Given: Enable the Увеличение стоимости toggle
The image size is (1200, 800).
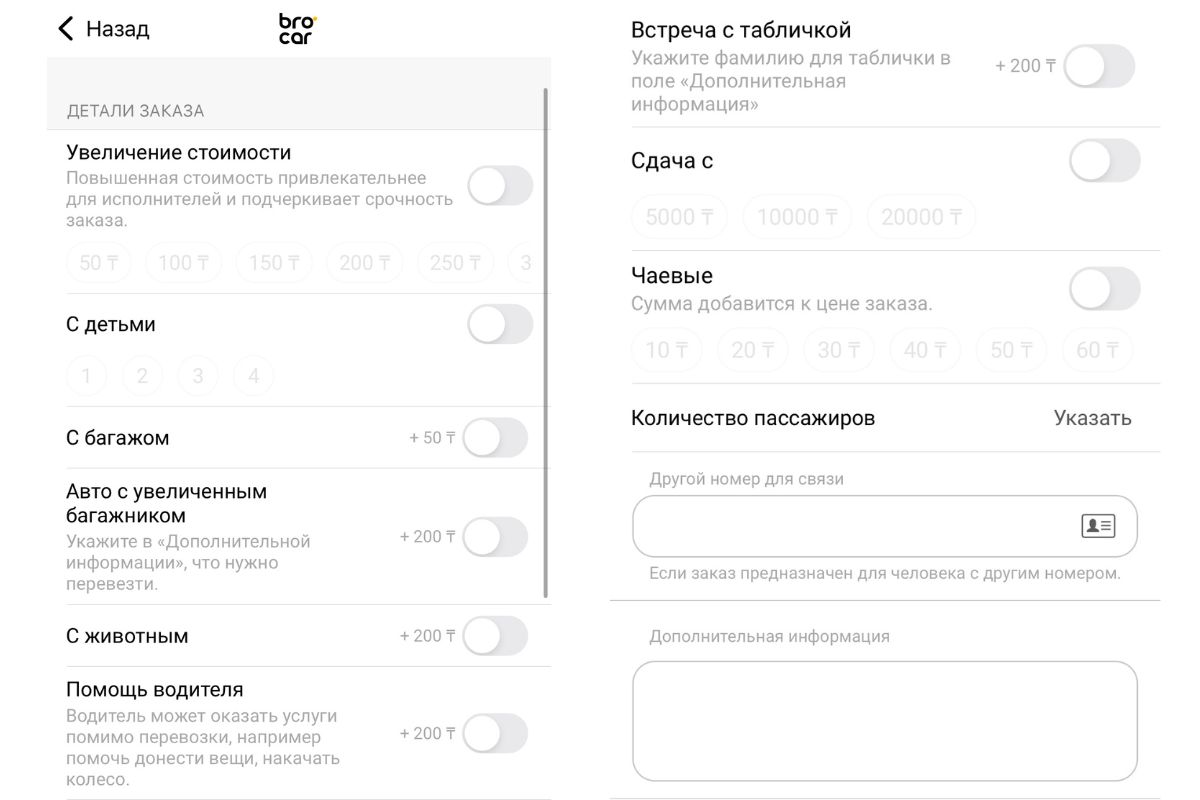Looking at the screenshot, I should 500,186.
